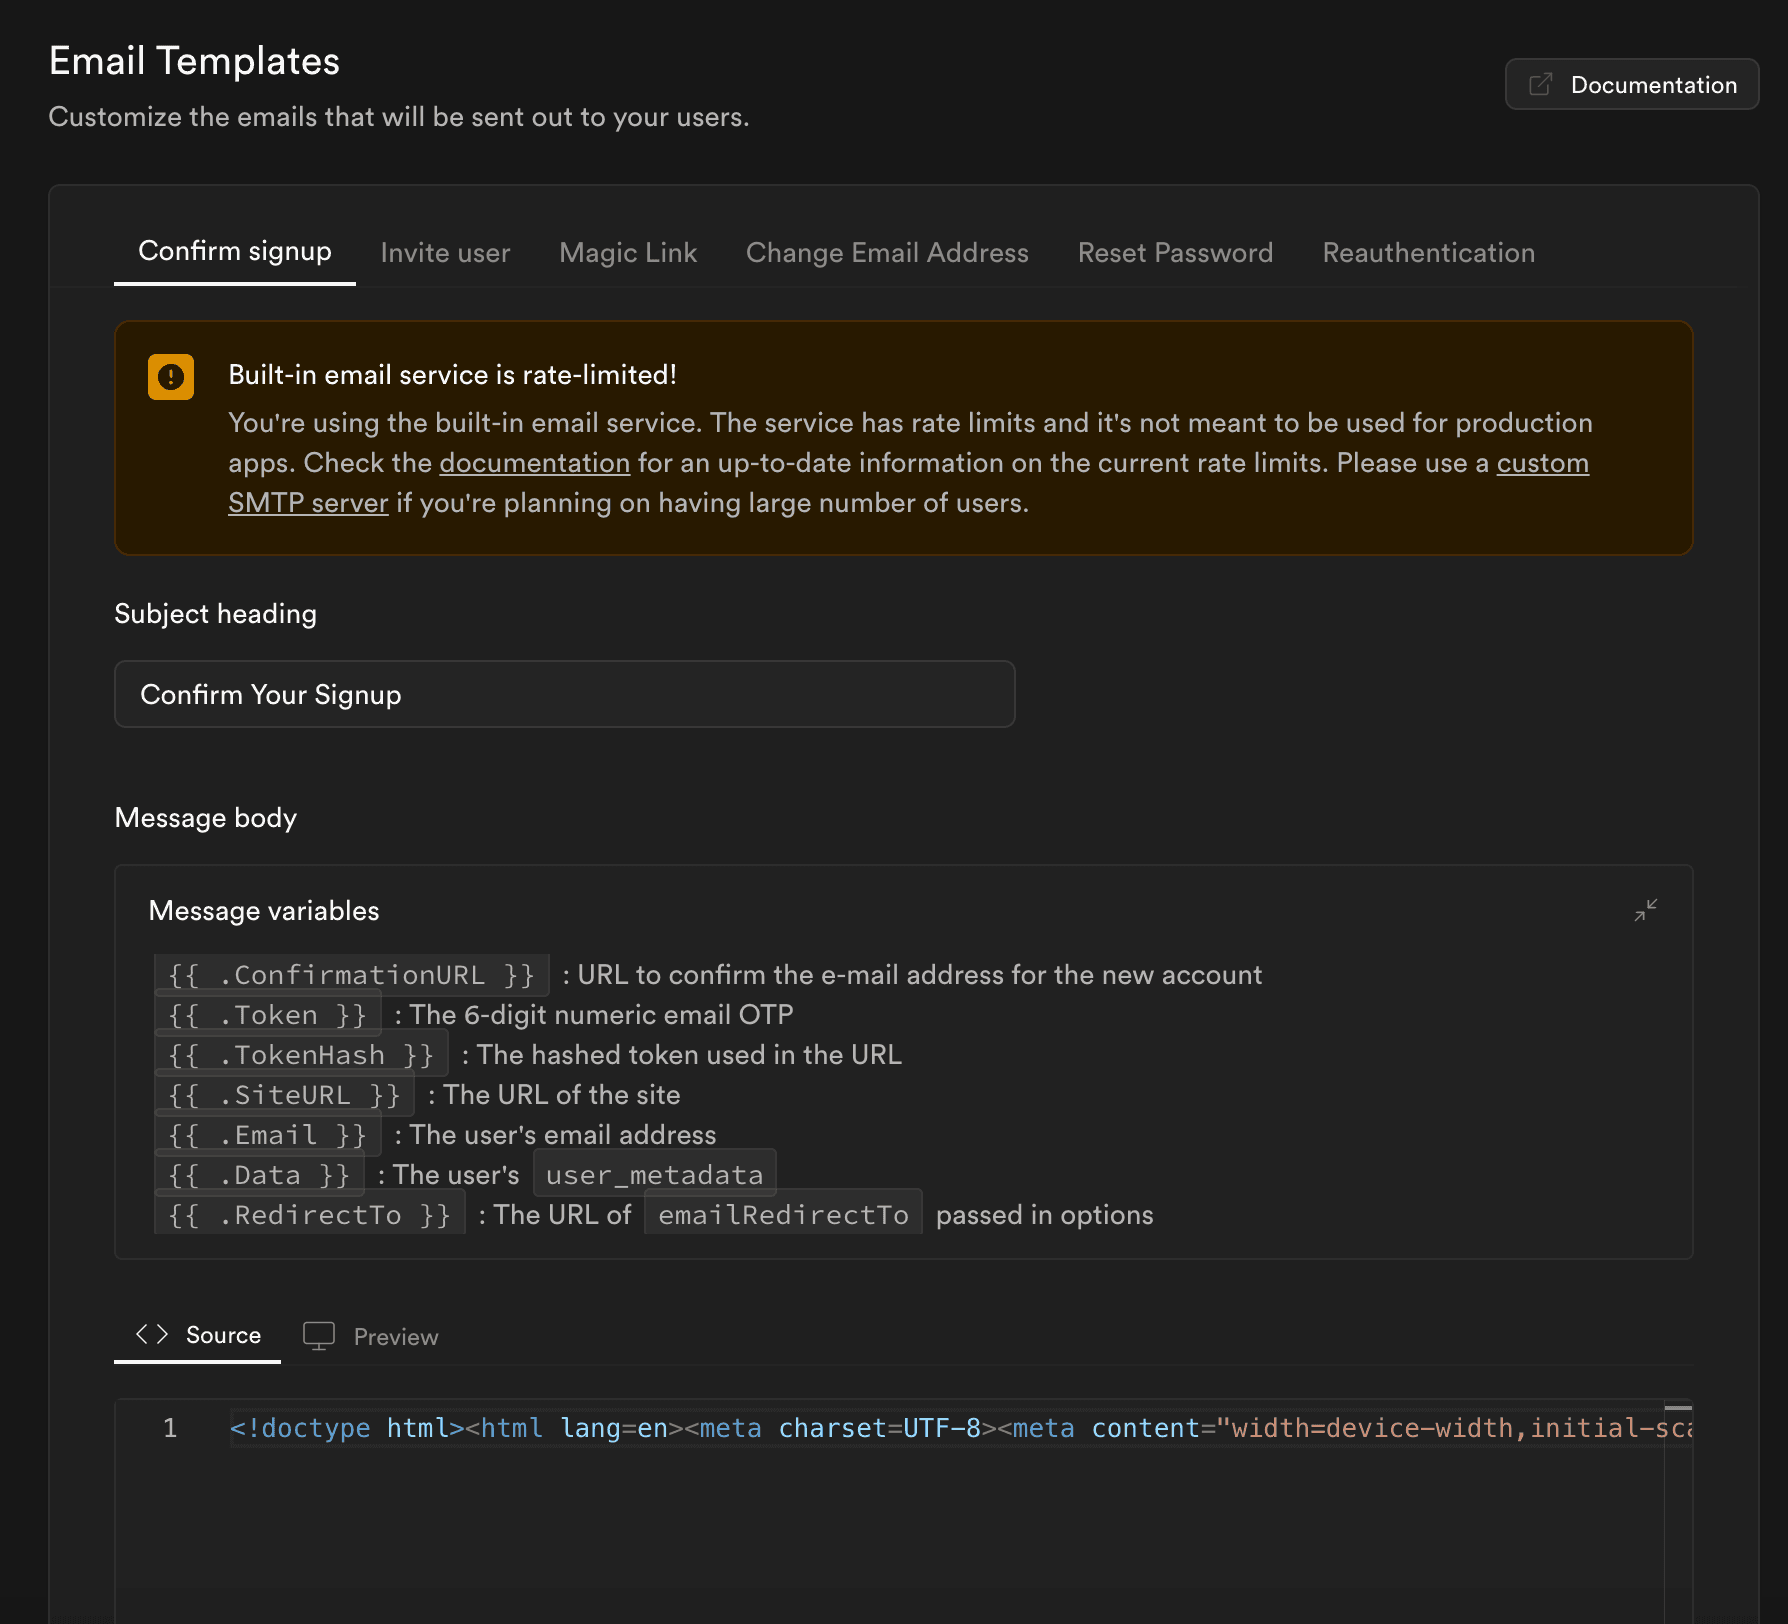Image resolution: width=1788 pixels, height=1624 pixels.
Task: Open the Documentation button
Action: 1631,84
